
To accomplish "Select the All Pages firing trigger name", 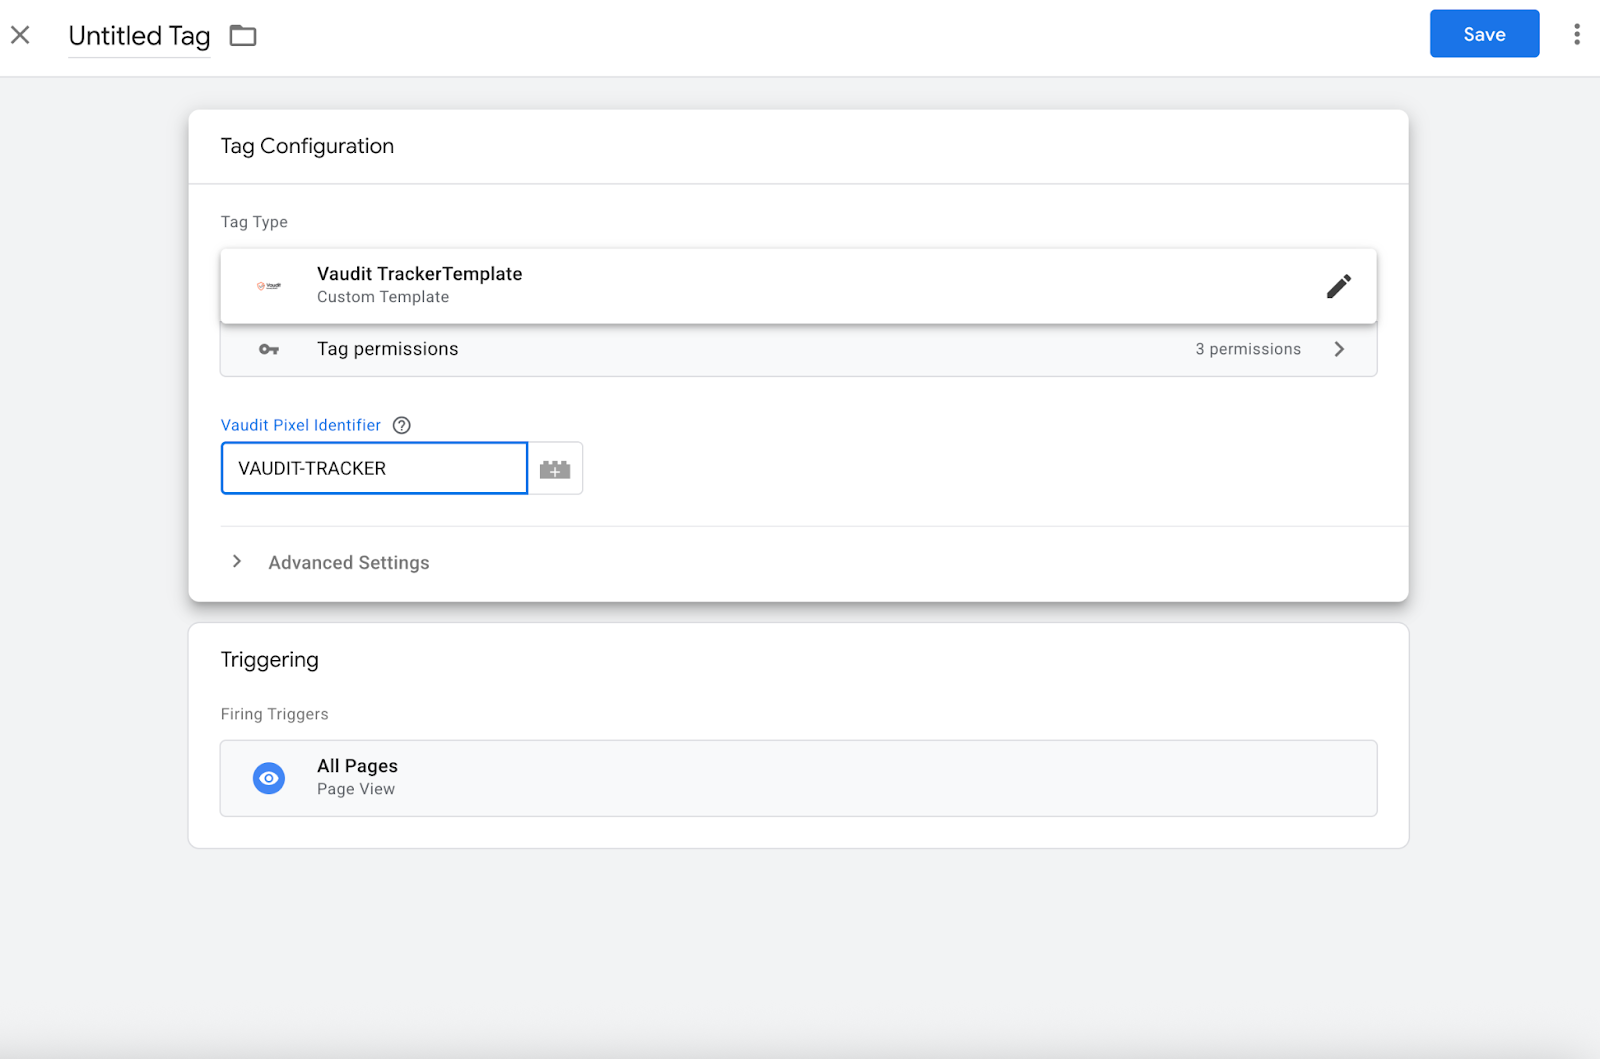I will (x=357, y=766).
